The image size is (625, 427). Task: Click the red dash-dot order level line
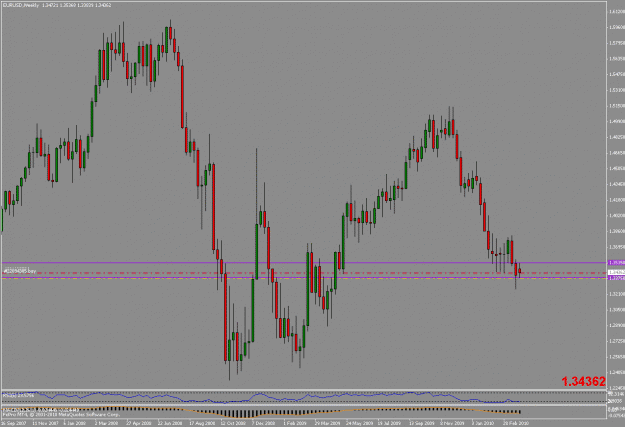coord(303,273)
